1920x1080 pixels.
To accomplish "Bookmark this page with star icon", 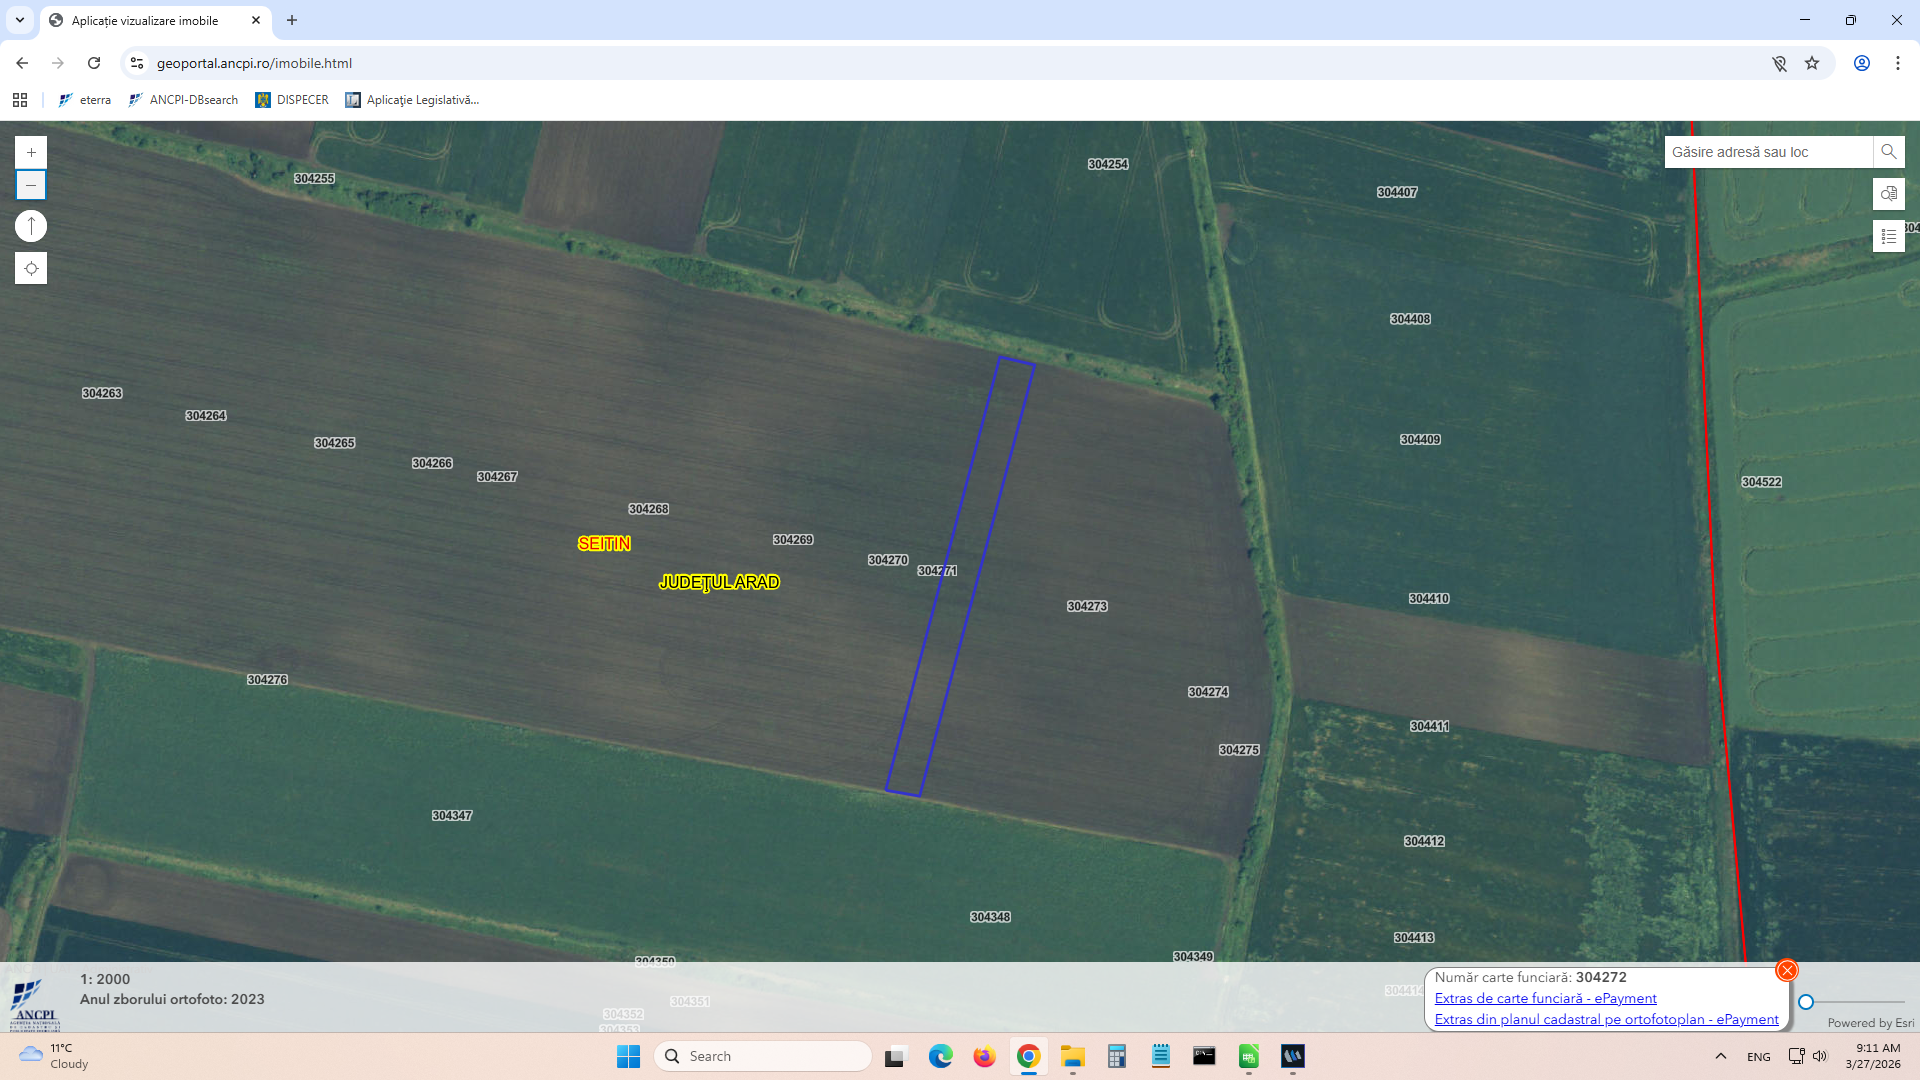I will (1811, 63).
